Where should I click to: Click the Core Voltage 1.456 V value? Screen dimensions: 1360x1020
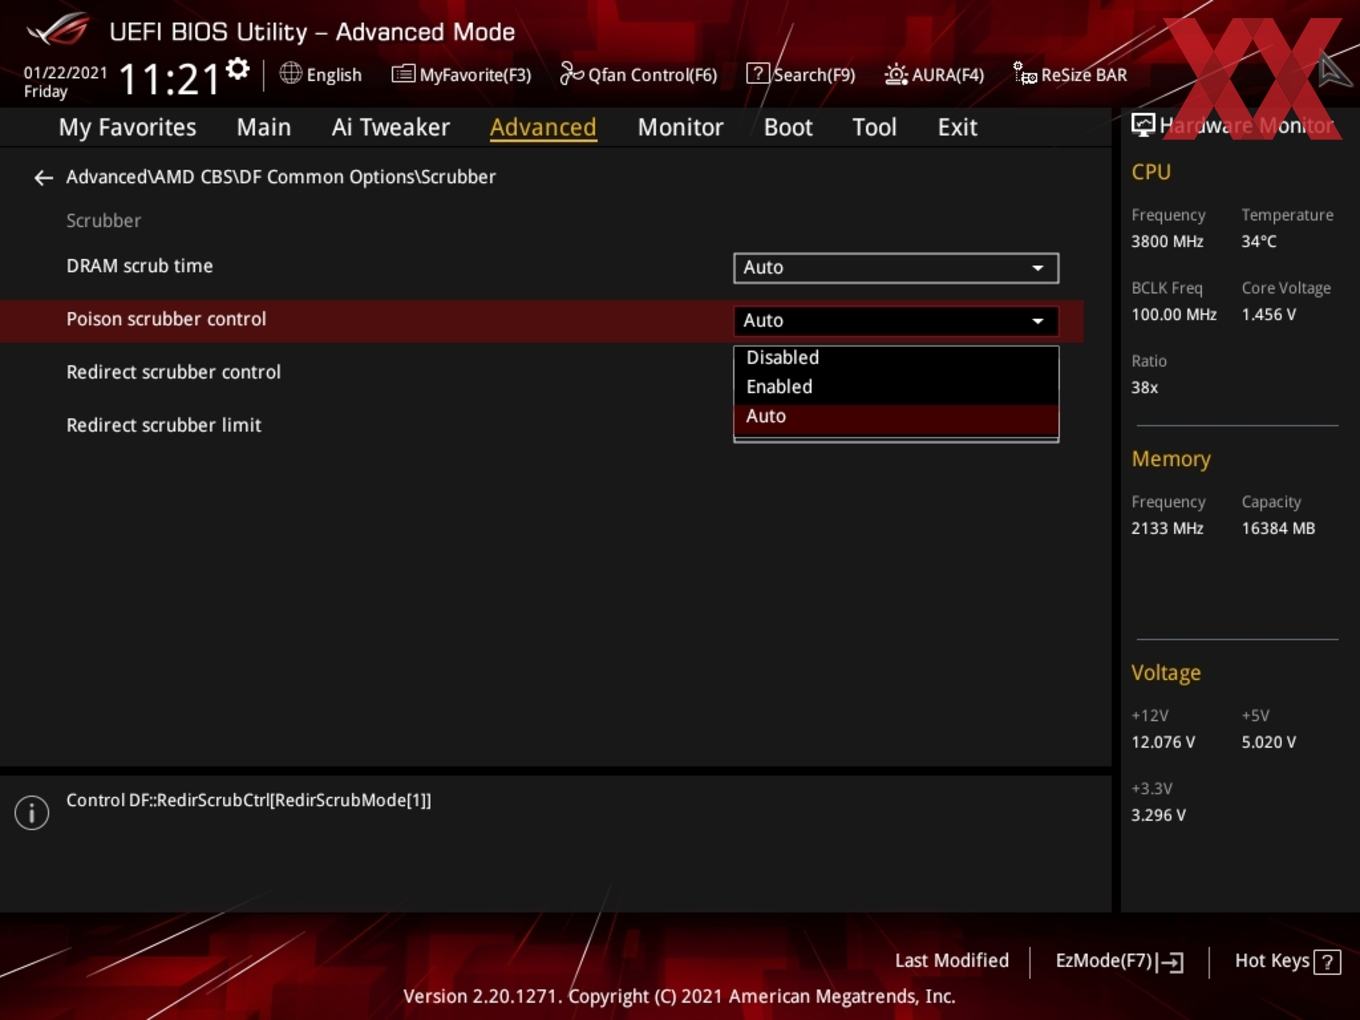click(1269, 315)
